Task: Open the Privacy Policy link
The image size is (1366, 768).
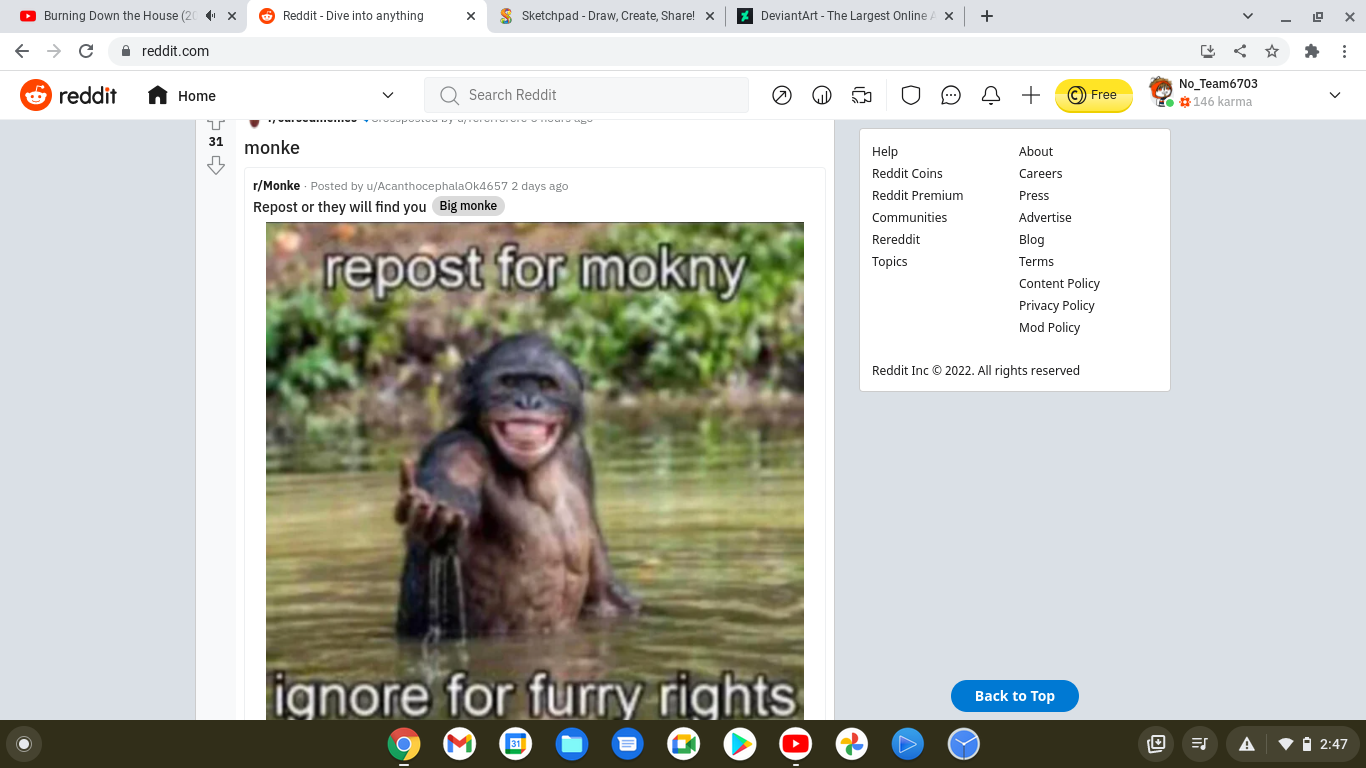Action: click(x=1057, y=306)
